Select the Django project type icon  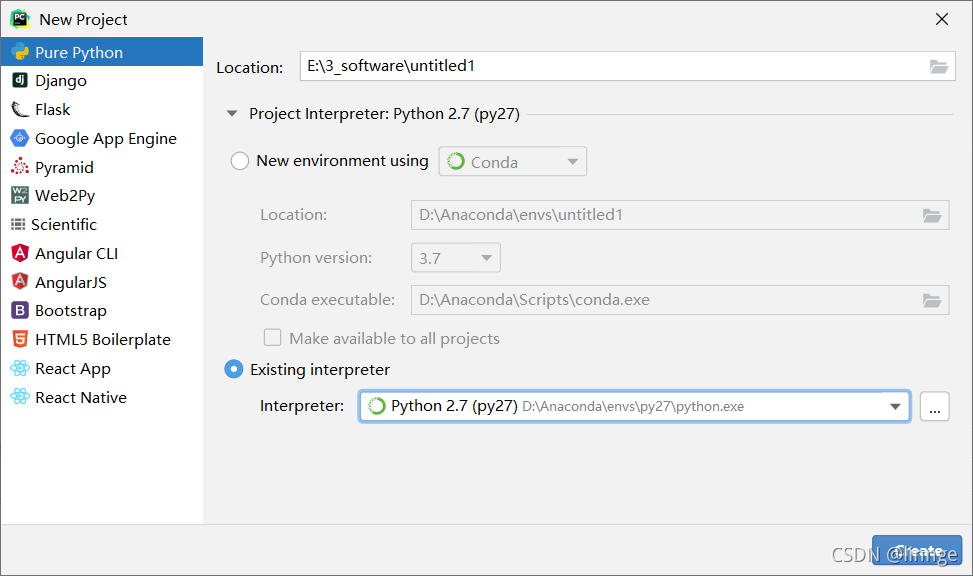[x=22, y=80]
